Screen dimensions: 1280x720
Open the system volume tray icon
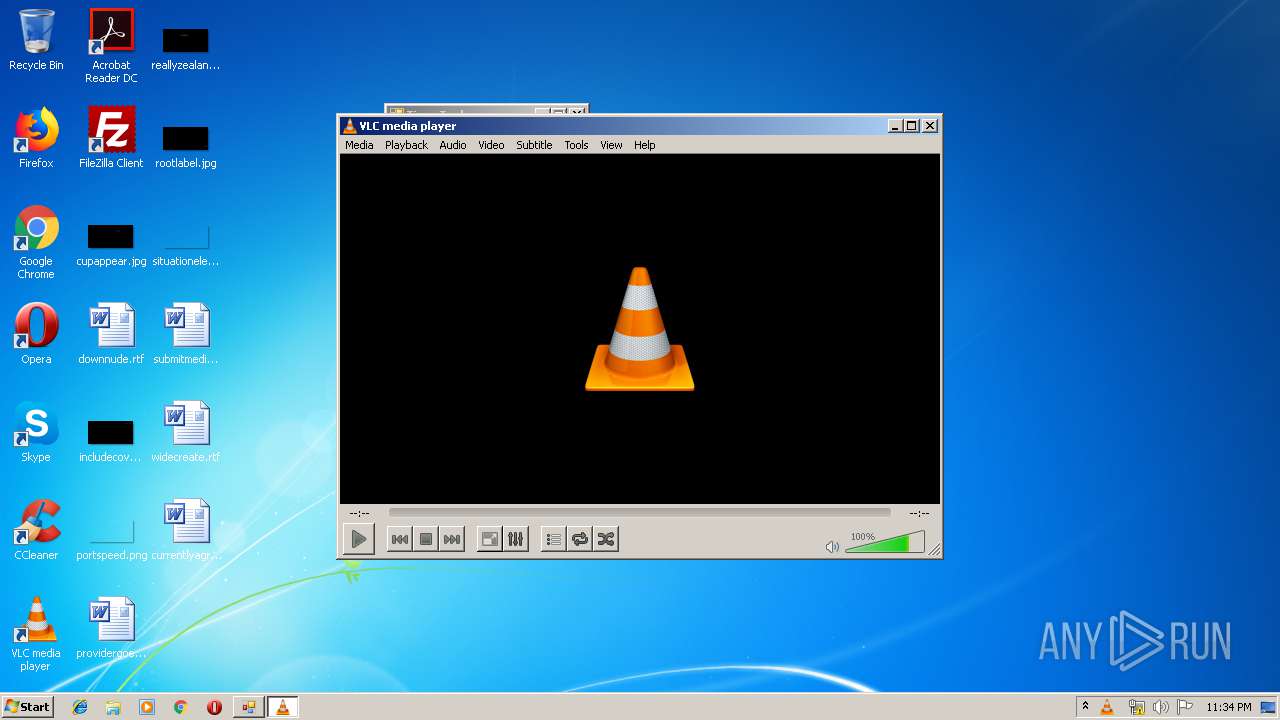[1160, 707]
